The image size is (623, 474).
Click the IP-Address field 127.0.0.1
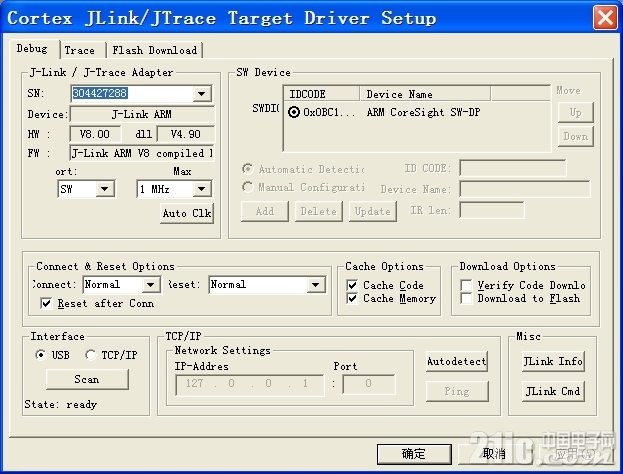[250, 384]
